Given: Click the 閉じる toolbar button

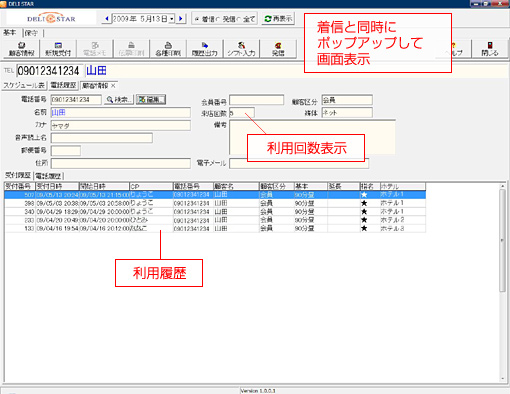Looking at the screenshot, I should 490,49.
